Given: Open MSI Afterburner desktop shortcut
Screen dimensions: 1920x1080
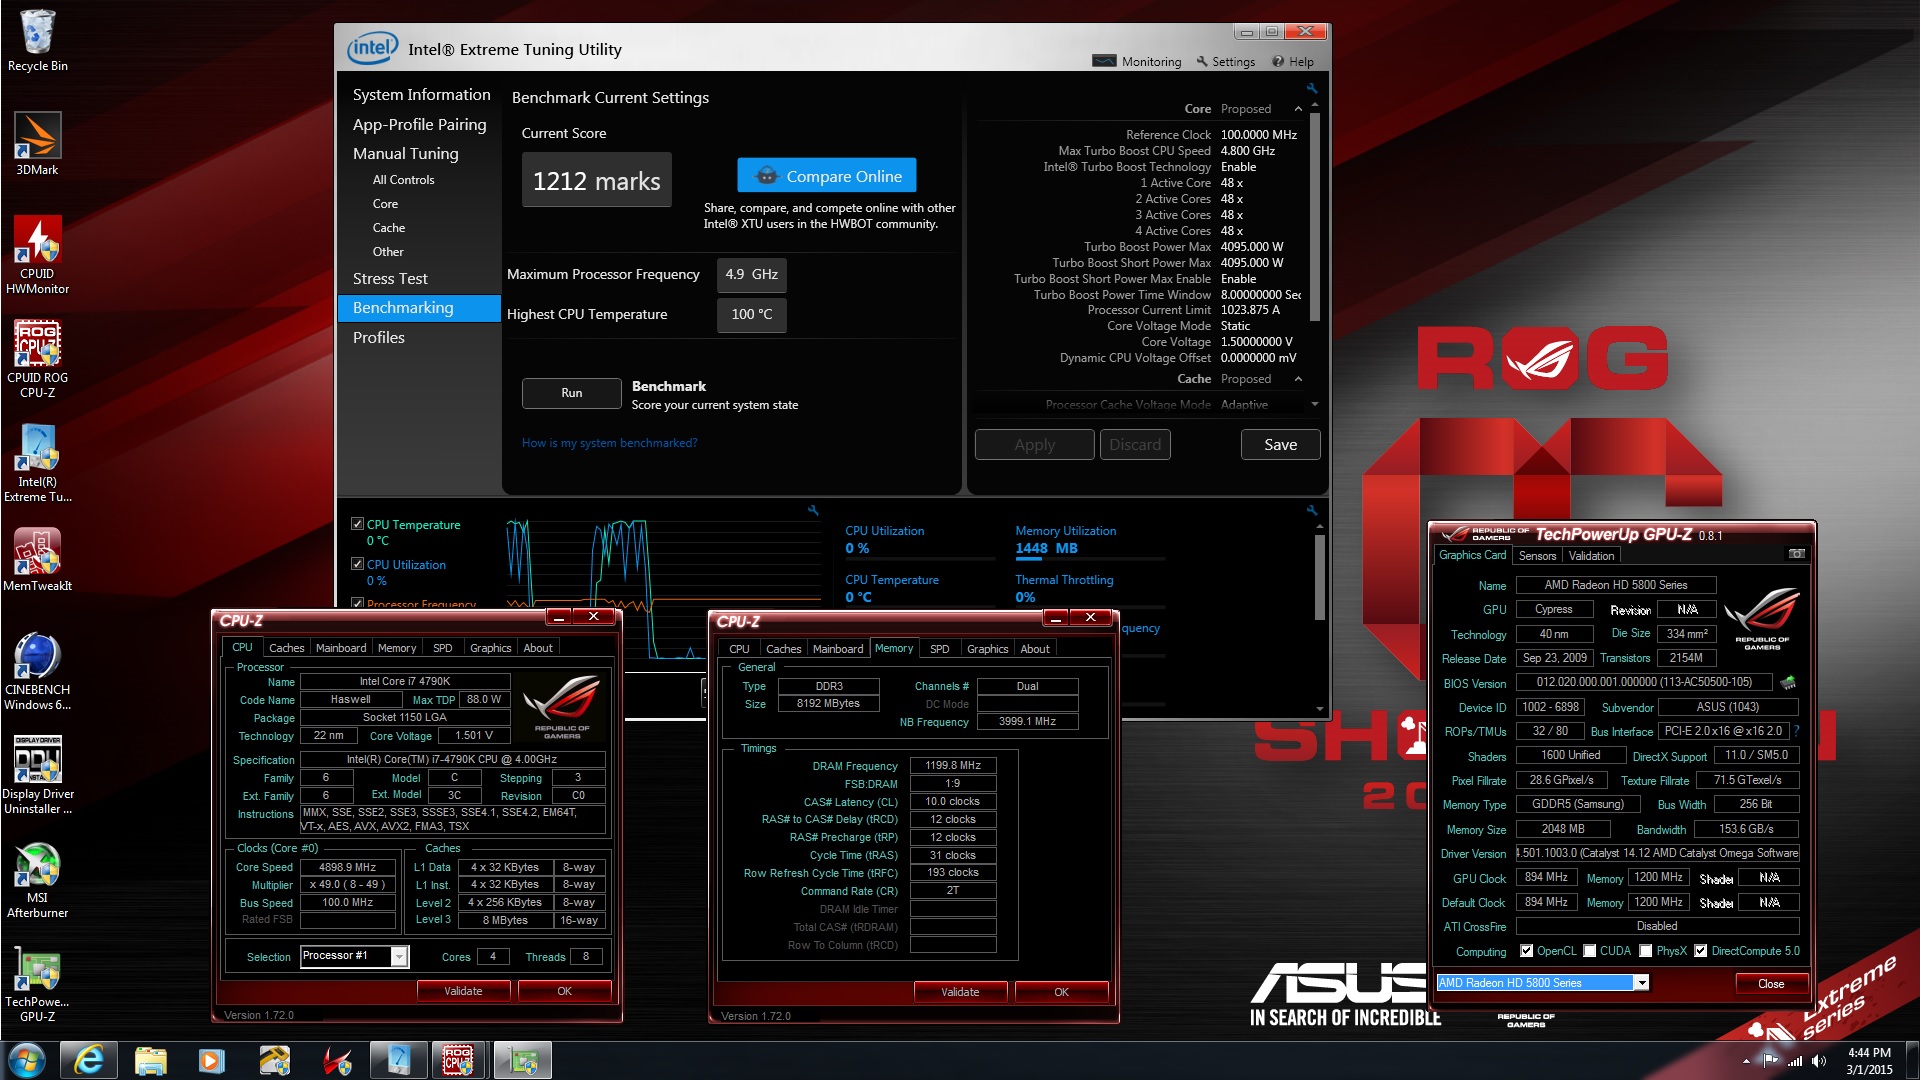Looking at the screenshot, I should click(x=37, y=880).
